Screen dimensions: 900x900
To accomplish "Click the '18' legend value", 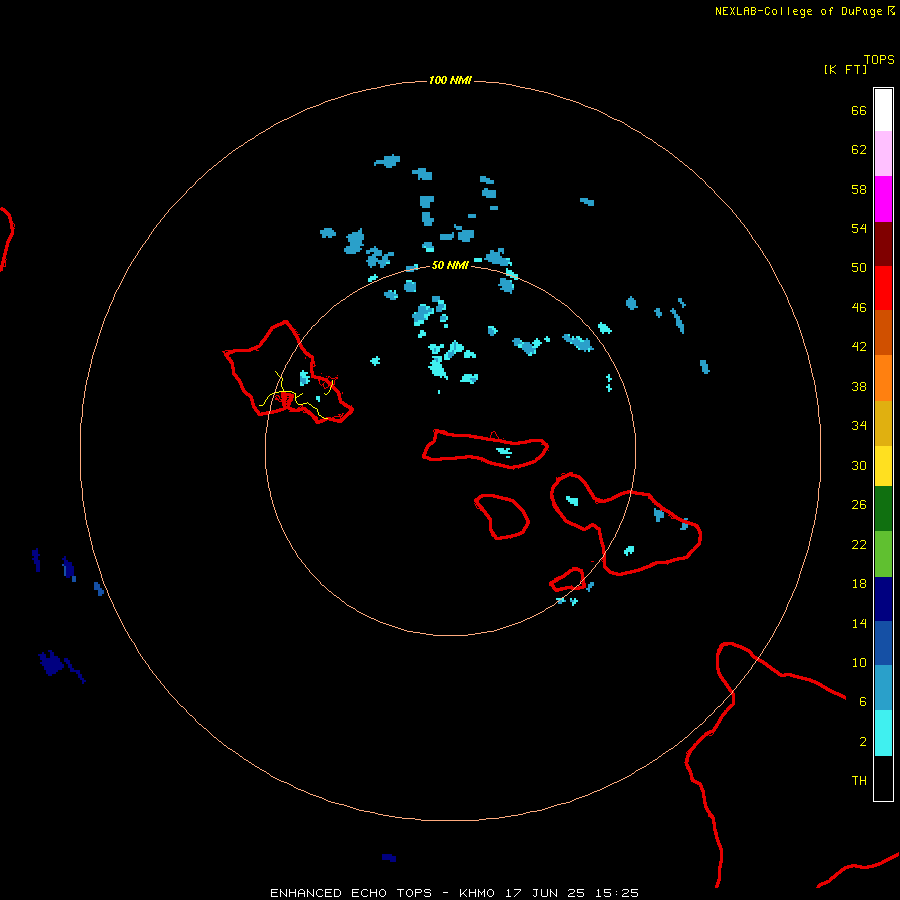I will [x=859, y=584].
